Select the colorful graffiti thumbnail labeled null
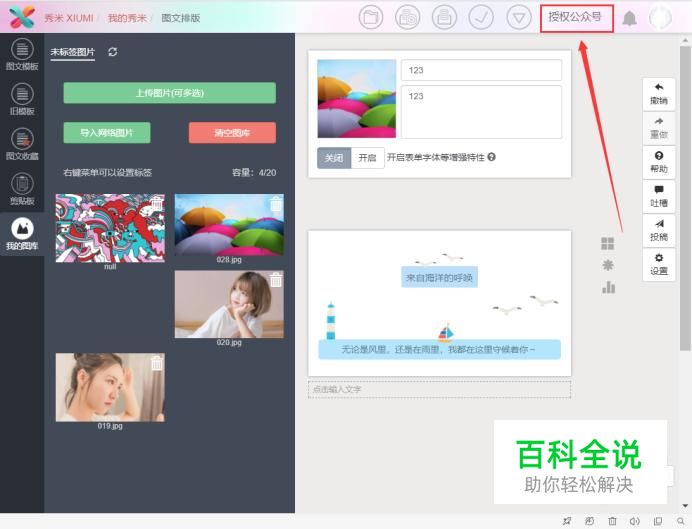Viewport: 692px width, 529px height. coord(110,228)
